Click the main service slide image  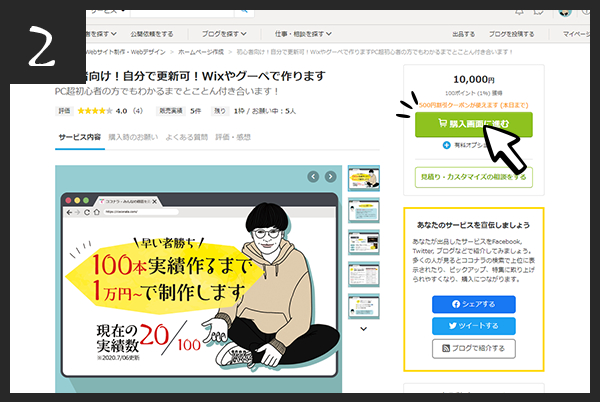(199, 279)
